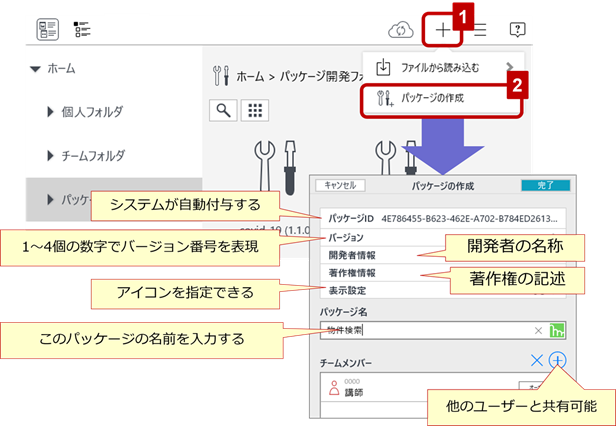The width and height of the screenshot is (616, 426).
Task: Expand the selected パッケージ folder node
Action: (50, 199)
